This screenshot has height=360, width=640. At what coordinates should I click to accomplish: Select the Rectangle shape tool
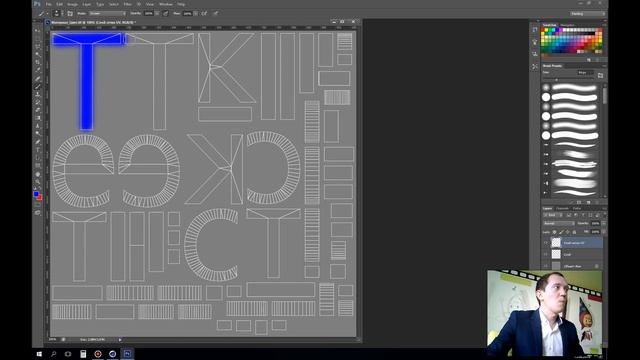point(38,165)
